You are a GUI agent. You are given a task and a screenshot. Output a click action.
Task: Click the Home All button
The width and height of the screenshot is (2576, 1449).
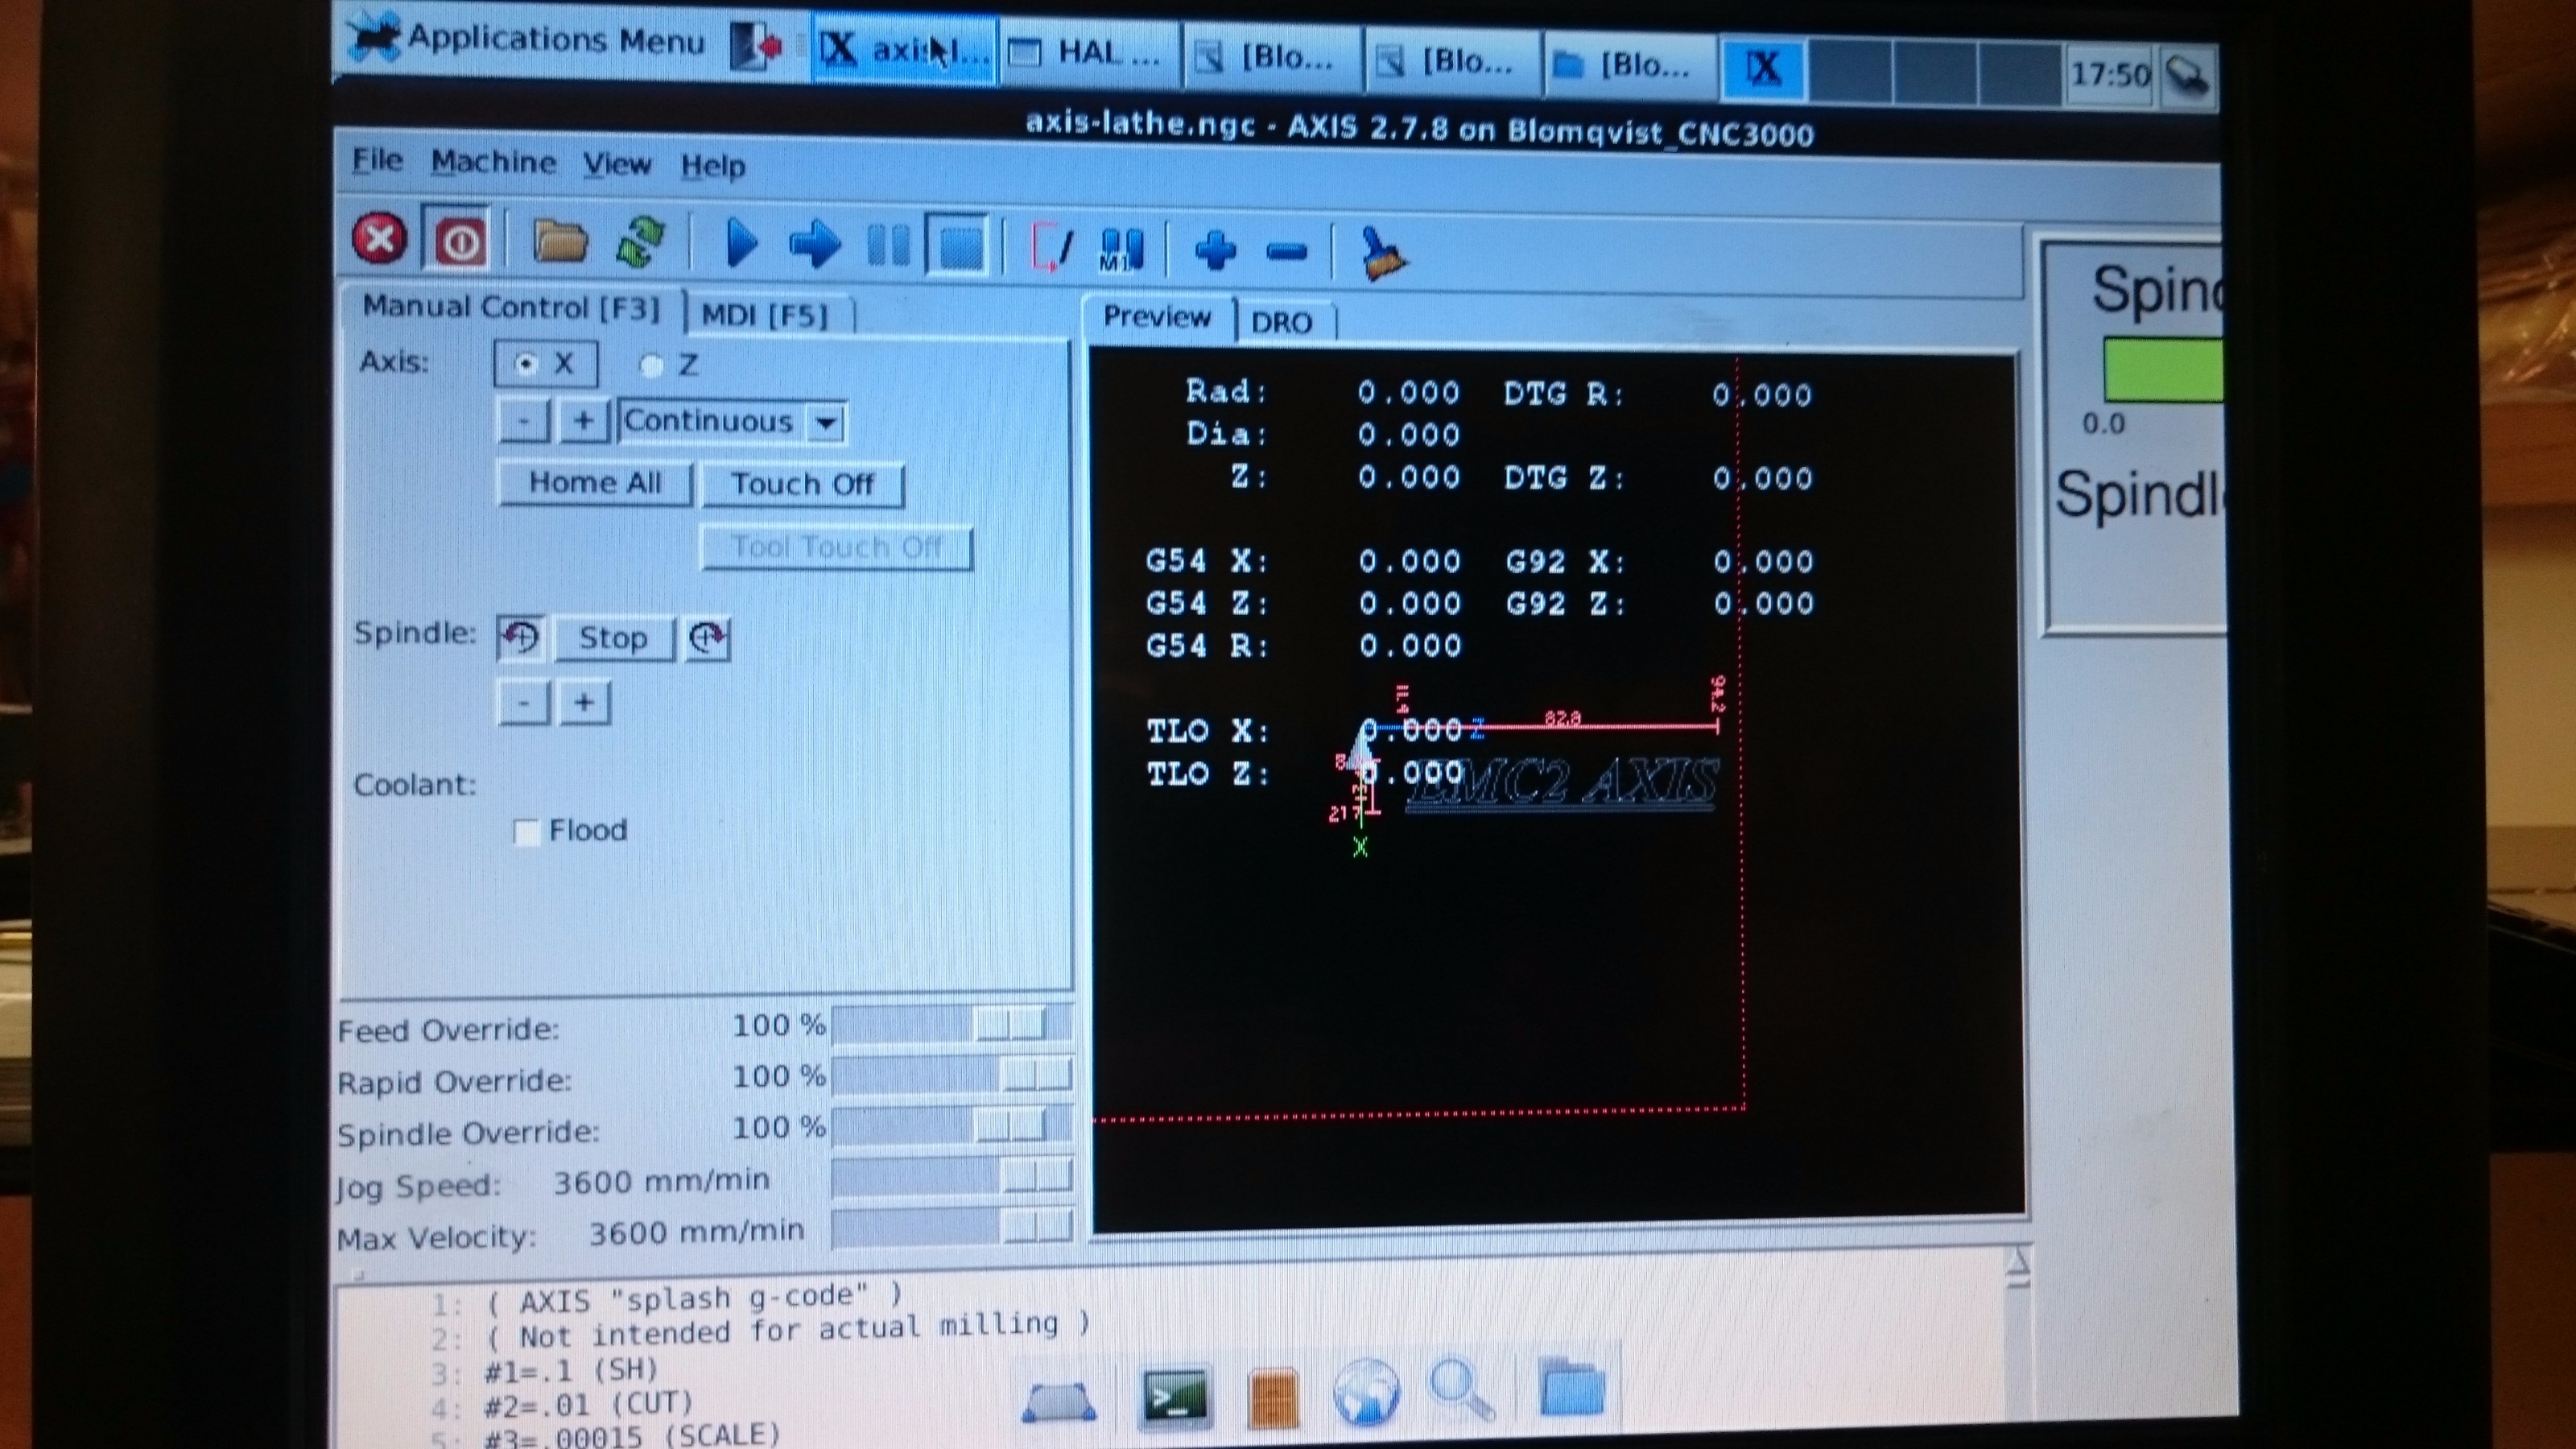[x=595, y=483]
